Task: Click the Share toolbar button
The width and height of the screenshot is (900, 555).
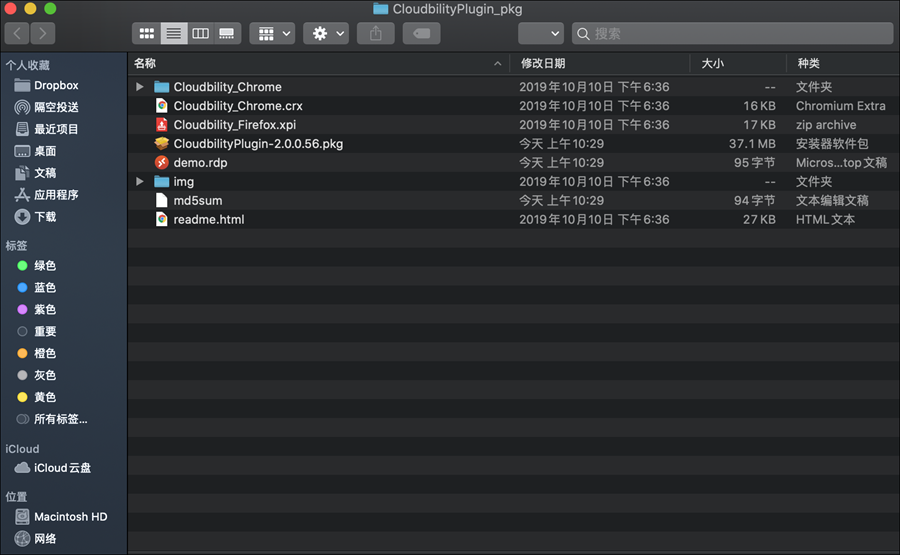Action: 376,33
